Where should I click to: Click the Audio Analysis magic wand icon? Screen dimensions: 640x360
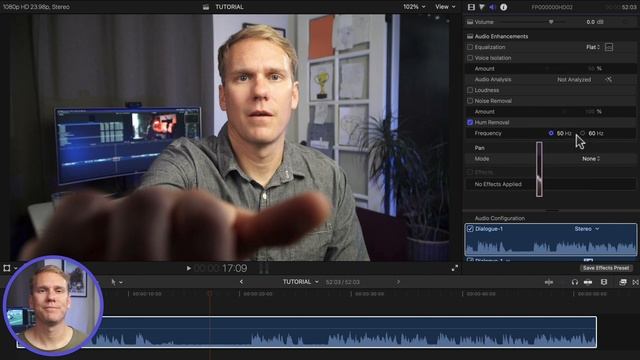coord(608,80)
